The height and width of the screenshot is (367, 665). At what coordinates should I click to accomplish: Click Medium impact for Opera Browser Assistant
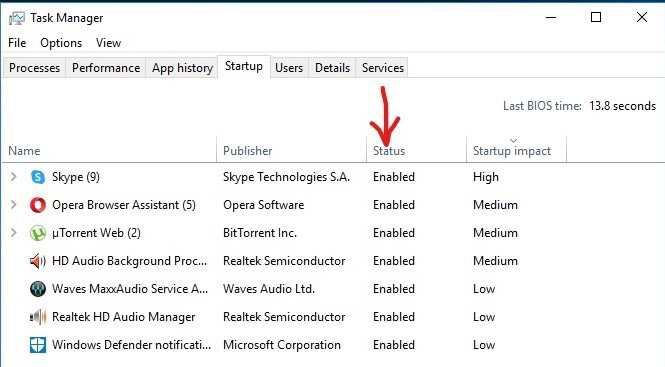[x=495, y=205]
